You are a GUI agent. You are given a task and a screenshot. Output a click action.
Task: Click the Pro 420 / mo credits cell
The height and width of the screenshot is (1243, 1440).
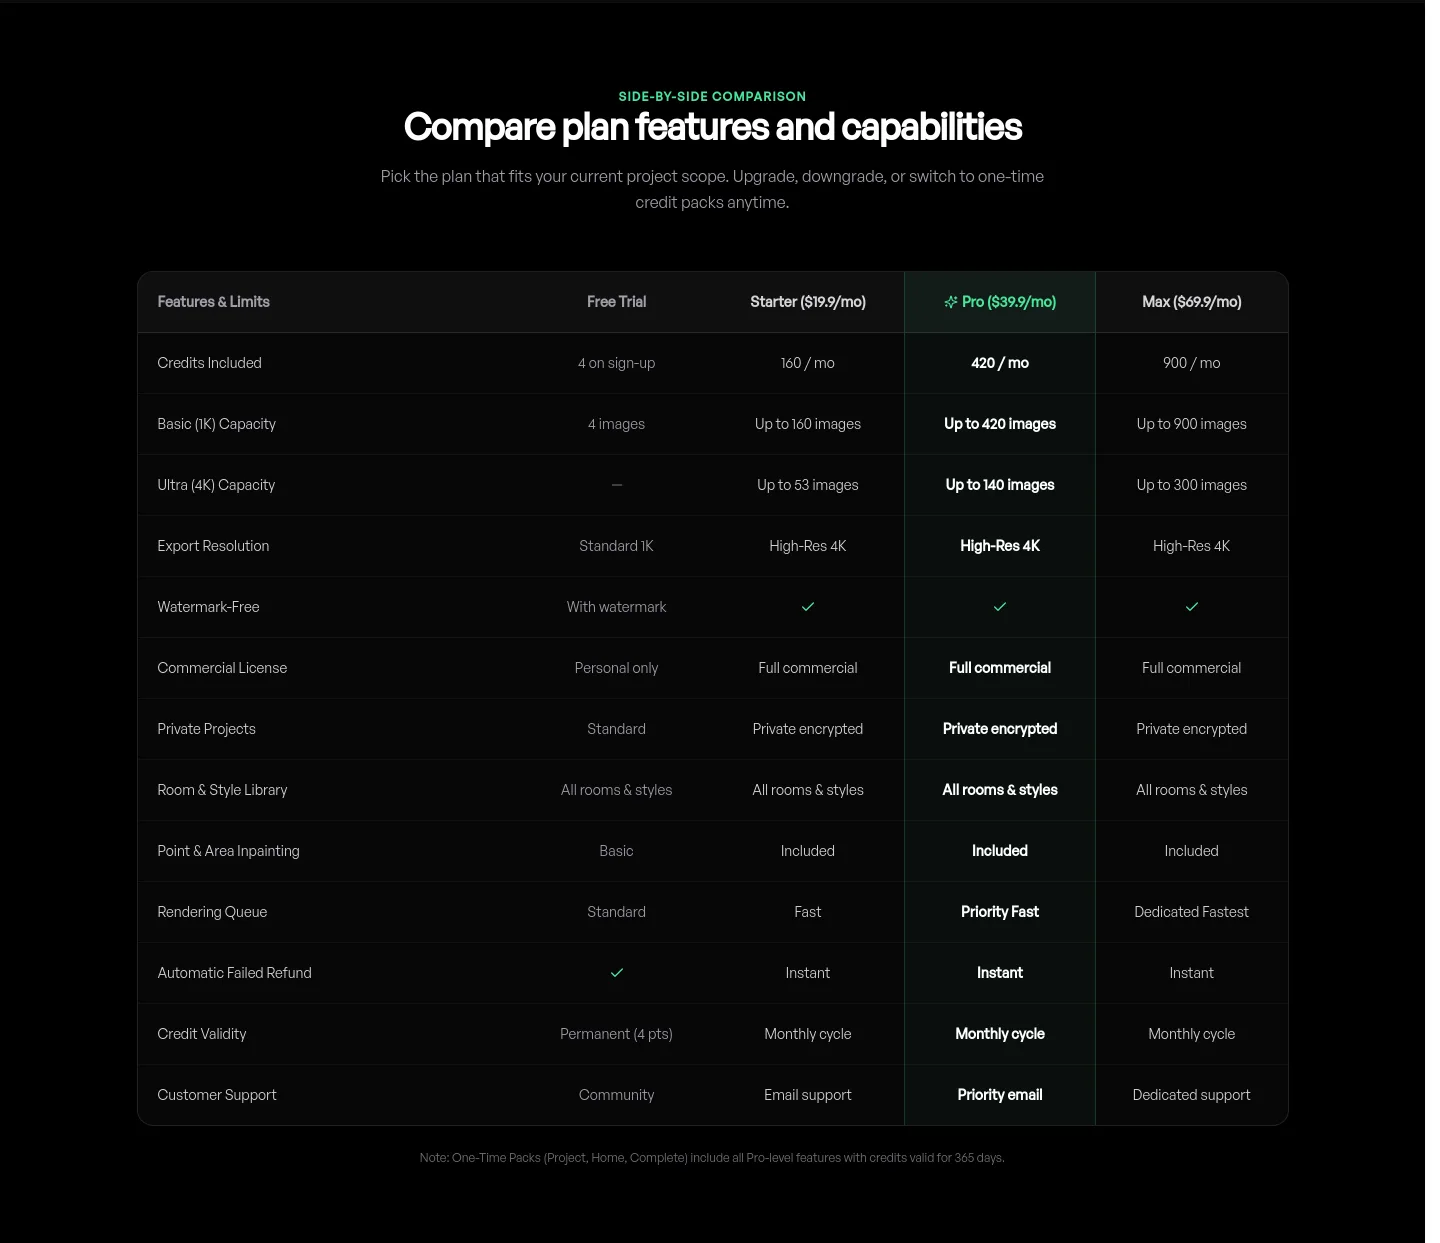[x=1000, y=363]
